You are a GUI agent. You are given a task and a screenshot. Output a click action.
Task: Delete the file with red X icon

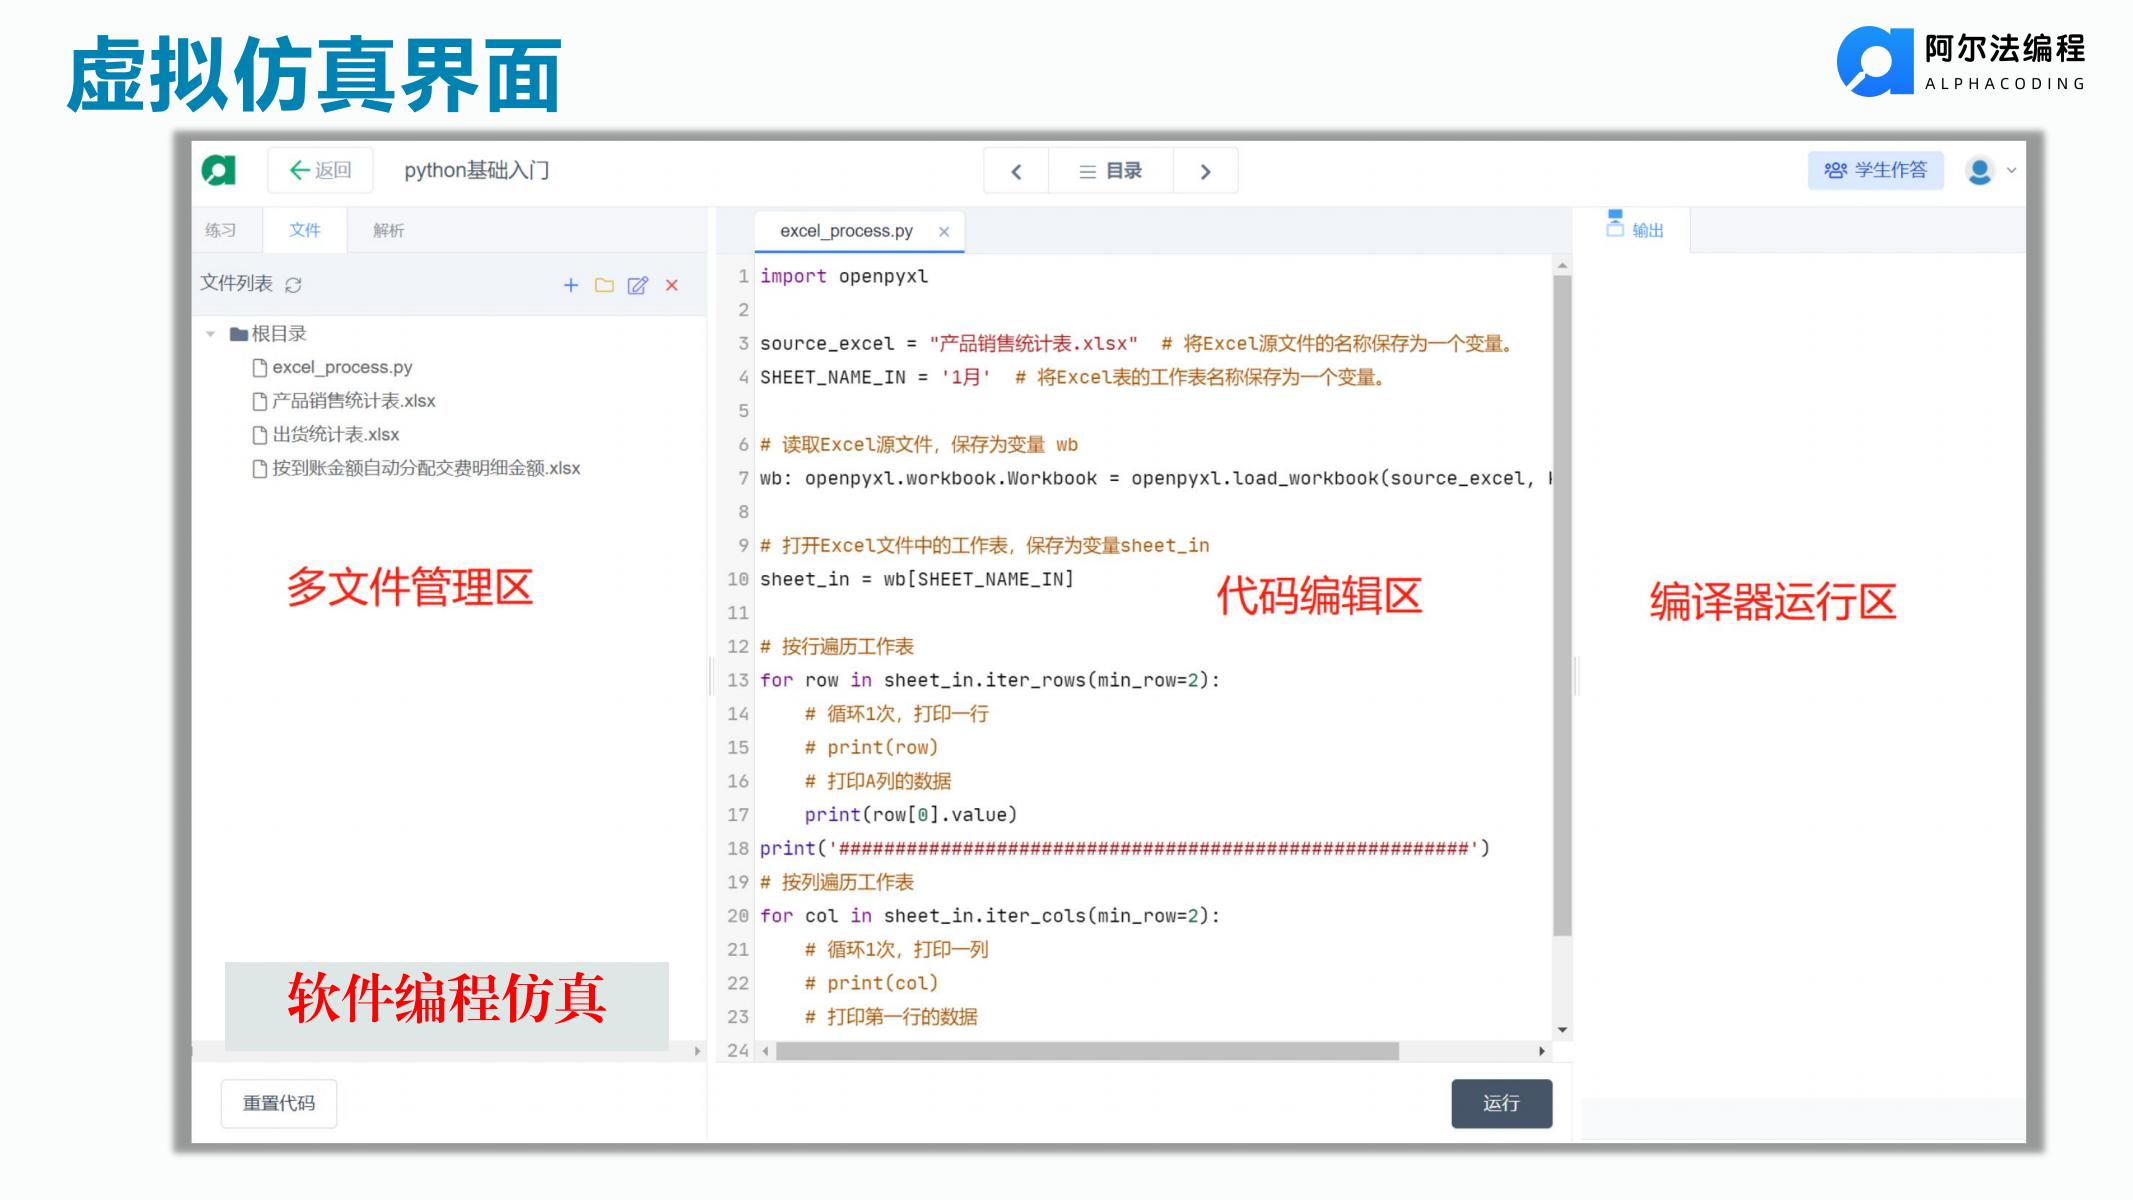click(672, 285)
